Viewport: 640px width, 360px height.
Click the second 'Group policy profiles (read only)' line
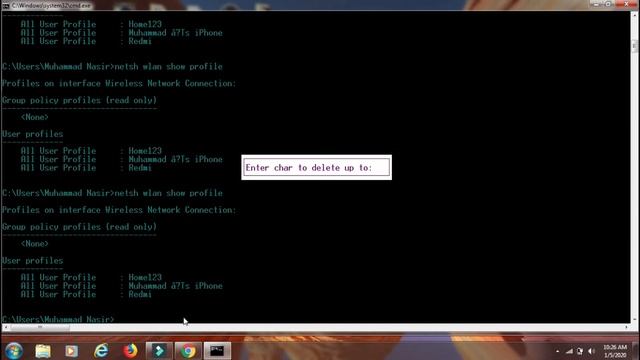[x=79, y=227]
